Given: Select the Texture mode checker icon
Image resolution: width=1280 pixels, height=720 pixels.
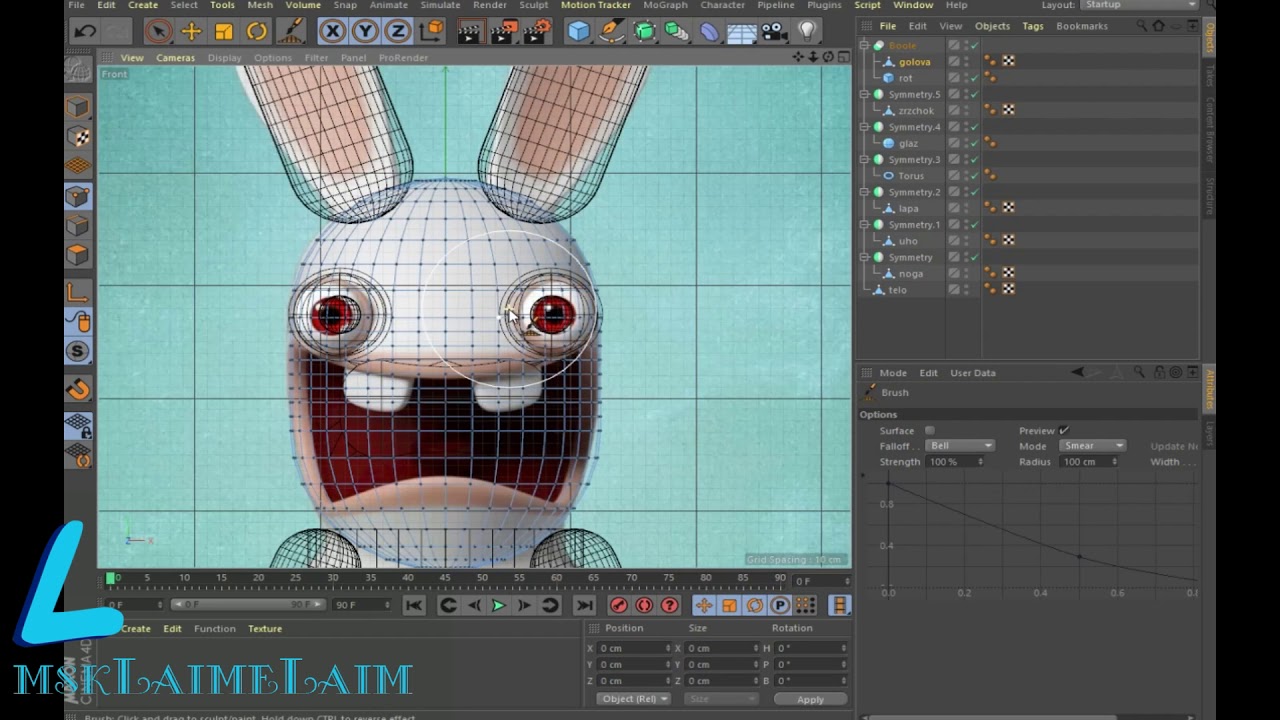Looking at the screenshot, I should tap(78, 137).
